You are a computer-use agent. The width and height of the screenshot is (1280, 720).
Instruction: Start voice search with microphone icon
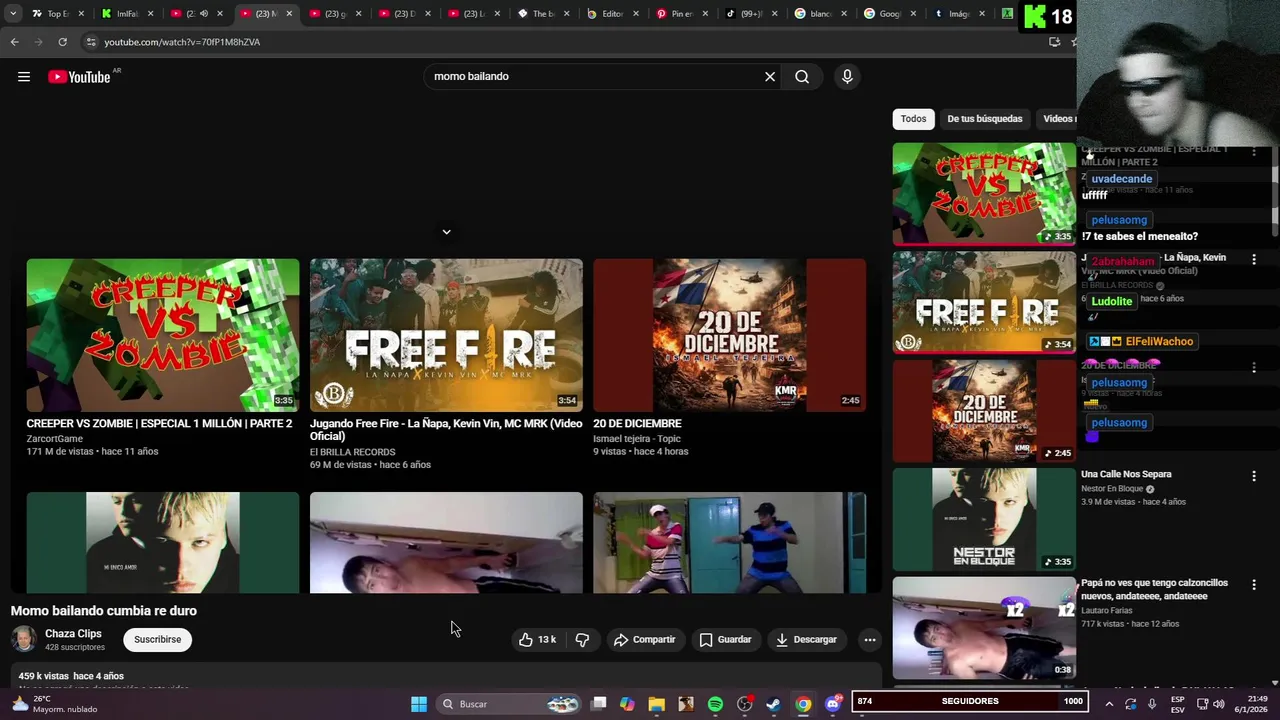coord(847,77)
